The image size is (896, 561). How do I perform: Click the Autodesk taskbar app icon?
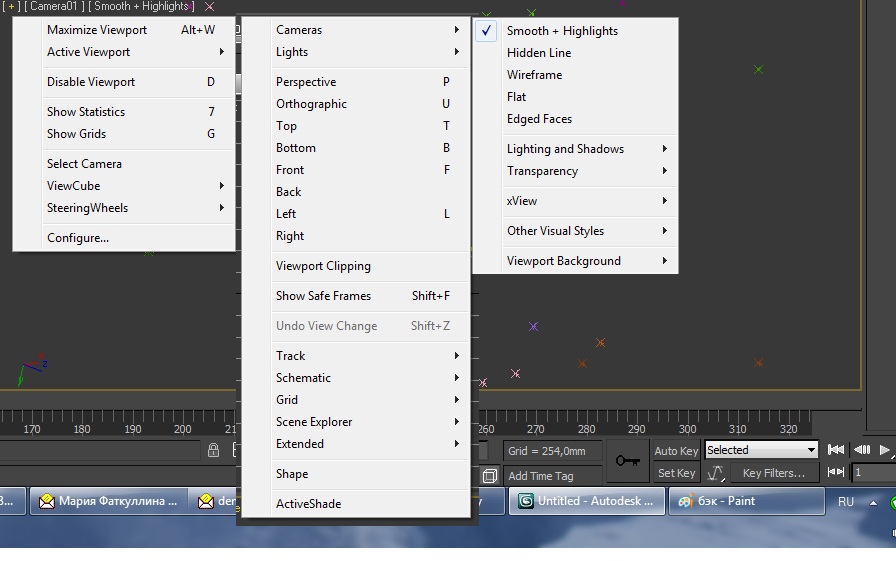[525, 501]
